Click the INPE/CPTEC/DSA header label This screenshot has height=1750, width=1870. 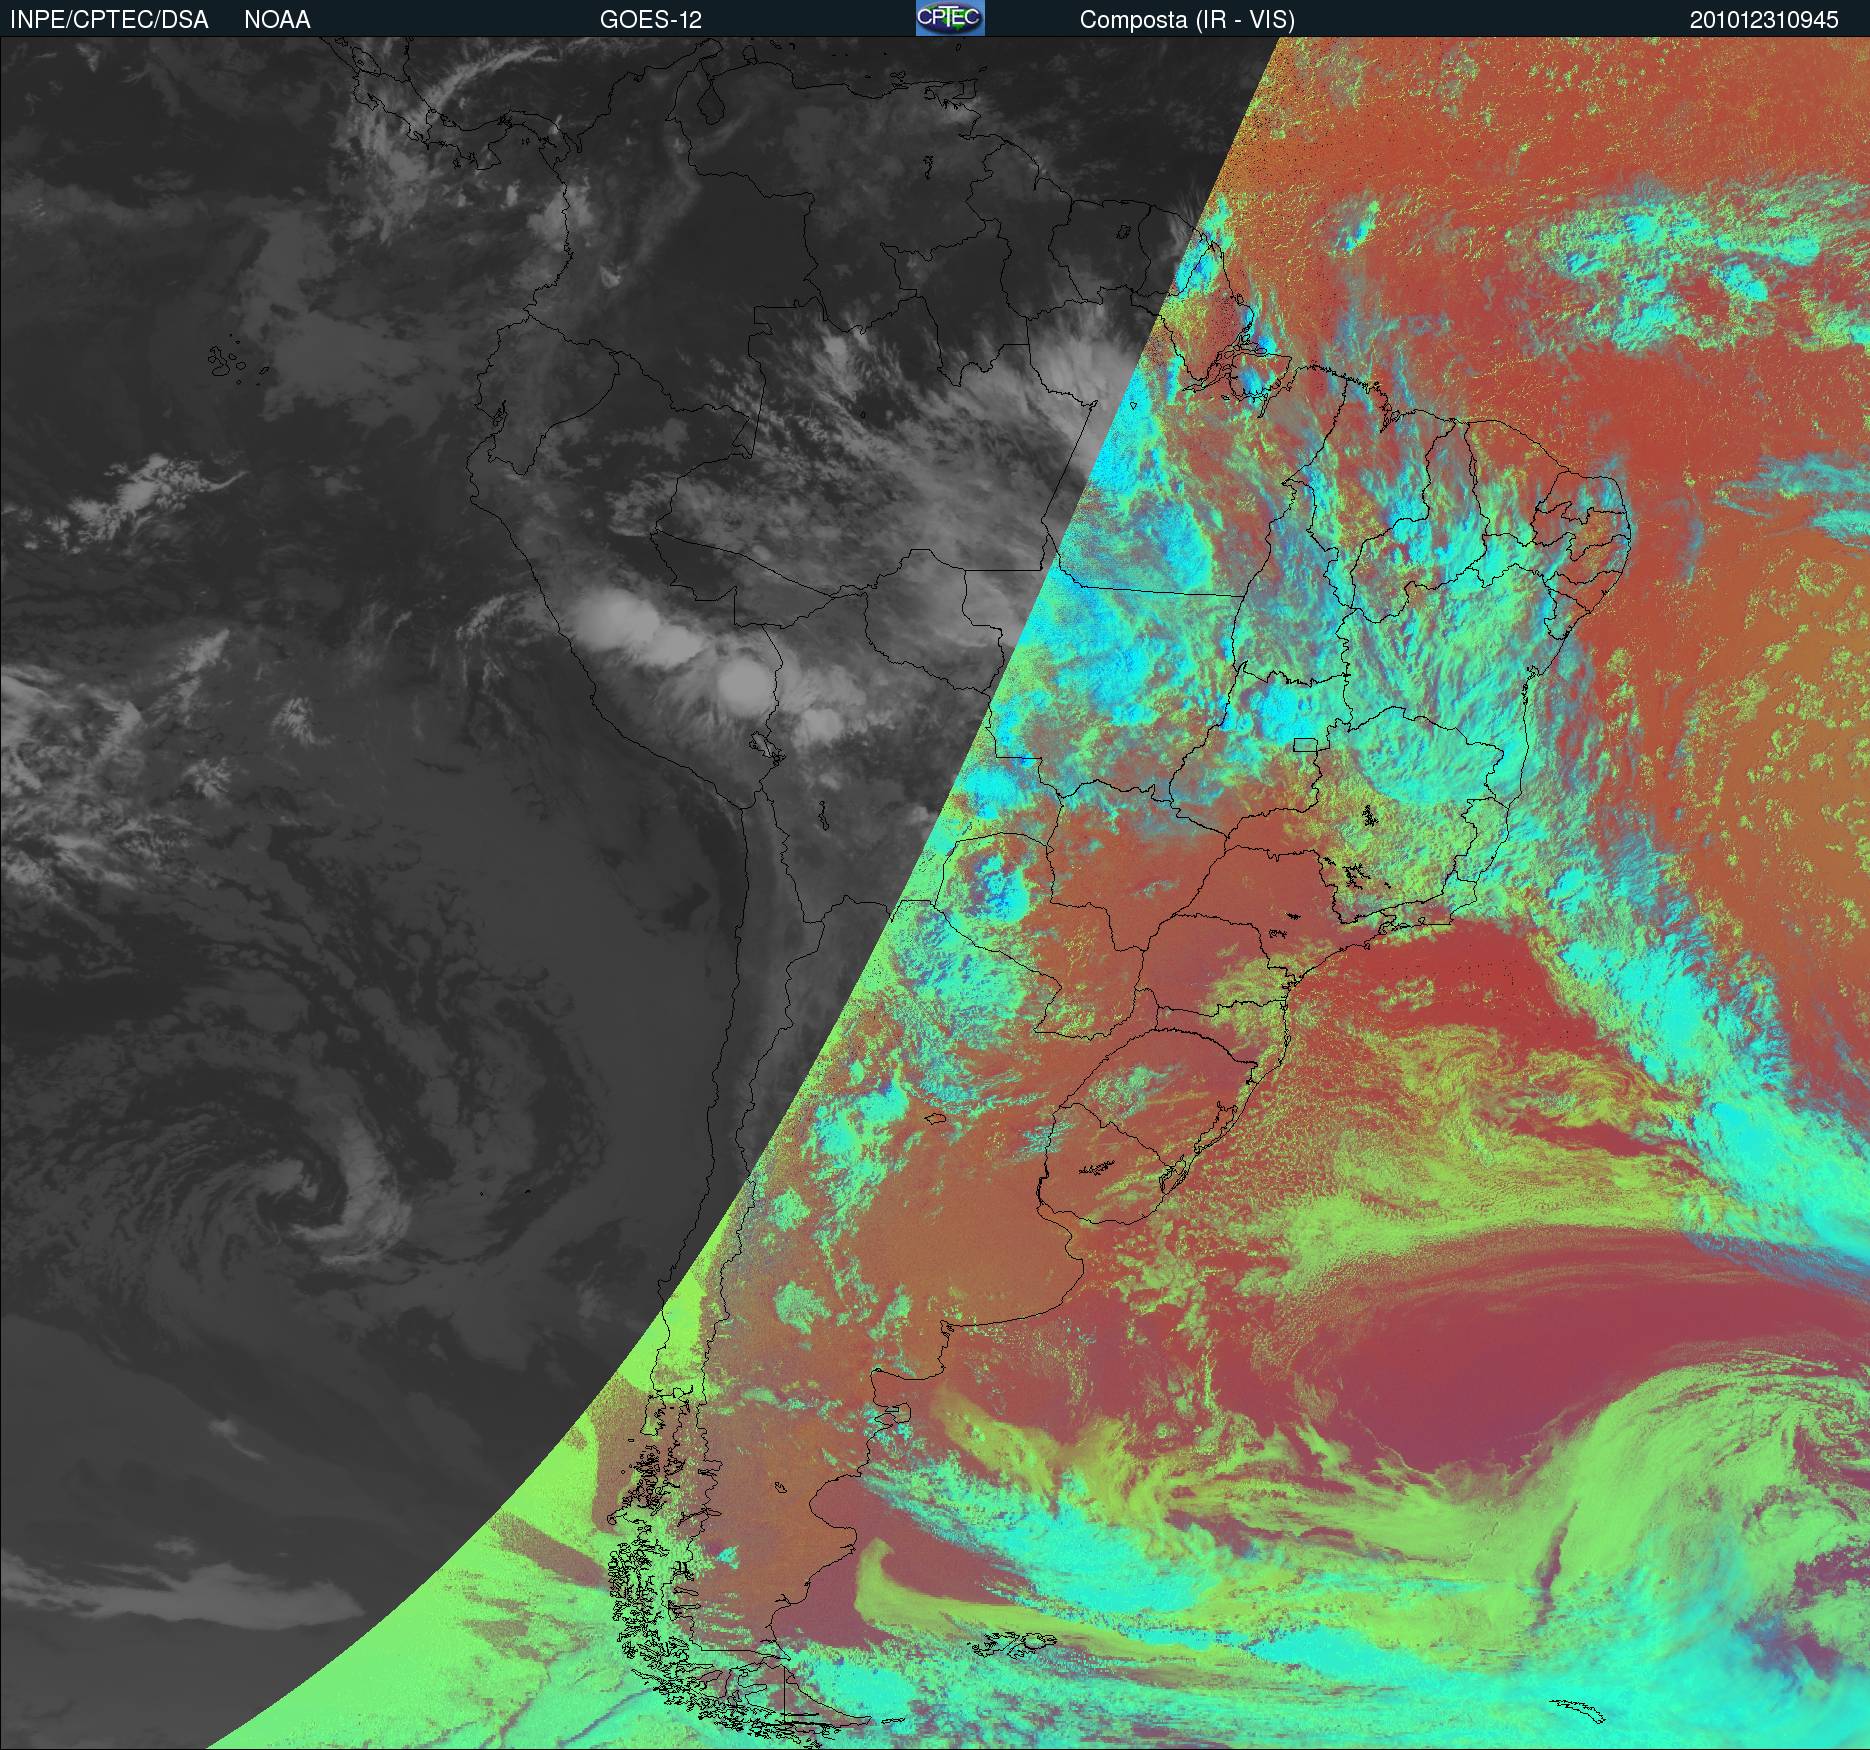(109, 19)
